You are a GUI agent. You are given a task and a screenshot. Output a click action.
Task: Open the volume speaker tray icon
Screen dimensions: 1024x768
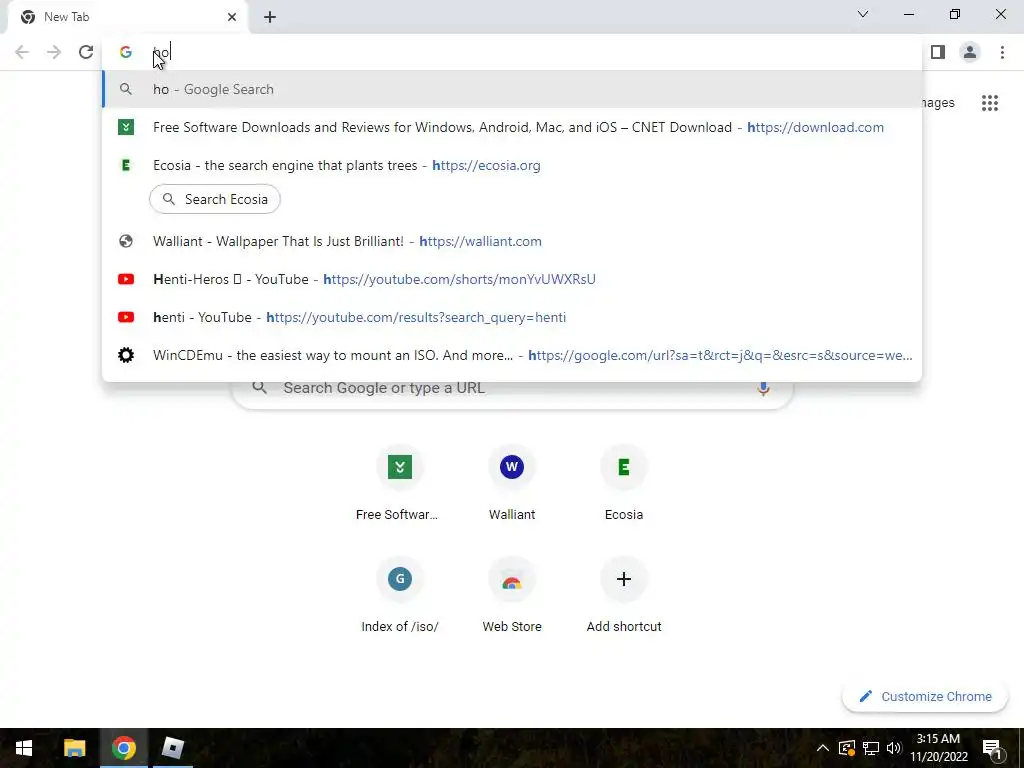pyautogui.click(x=893, y=748)
